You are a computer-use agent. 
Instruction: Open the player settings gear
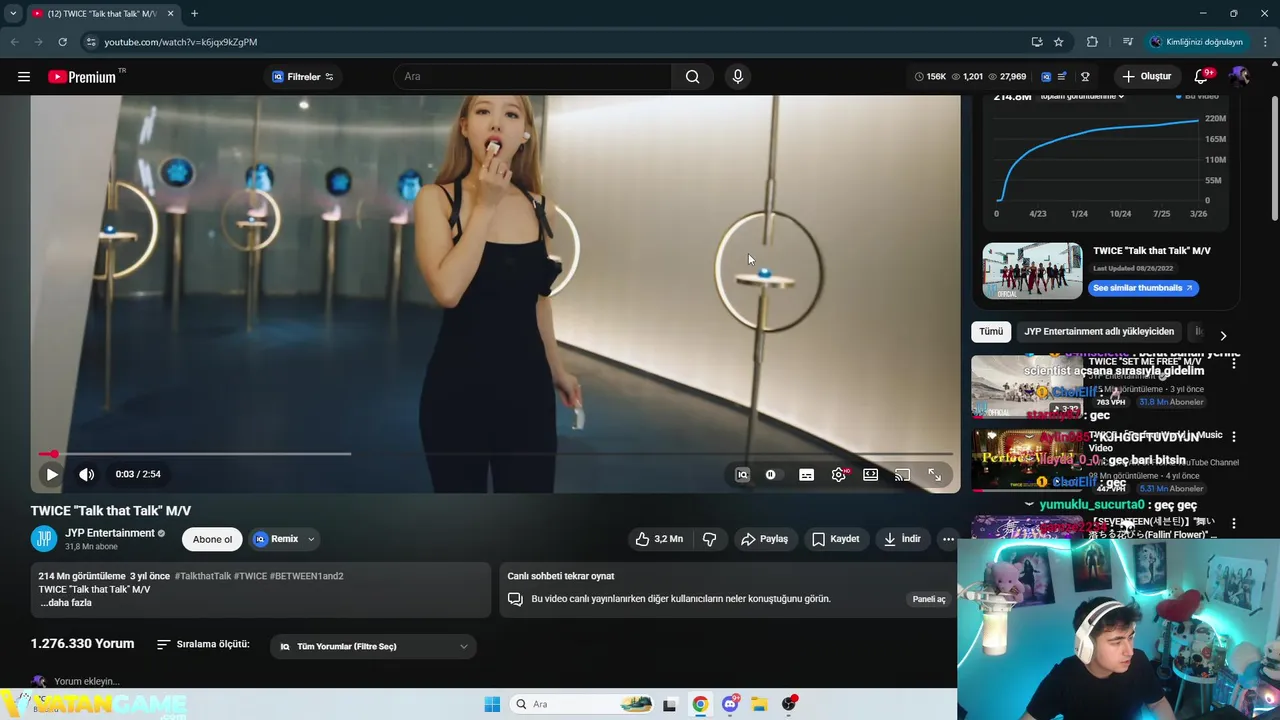click(839, 475)
